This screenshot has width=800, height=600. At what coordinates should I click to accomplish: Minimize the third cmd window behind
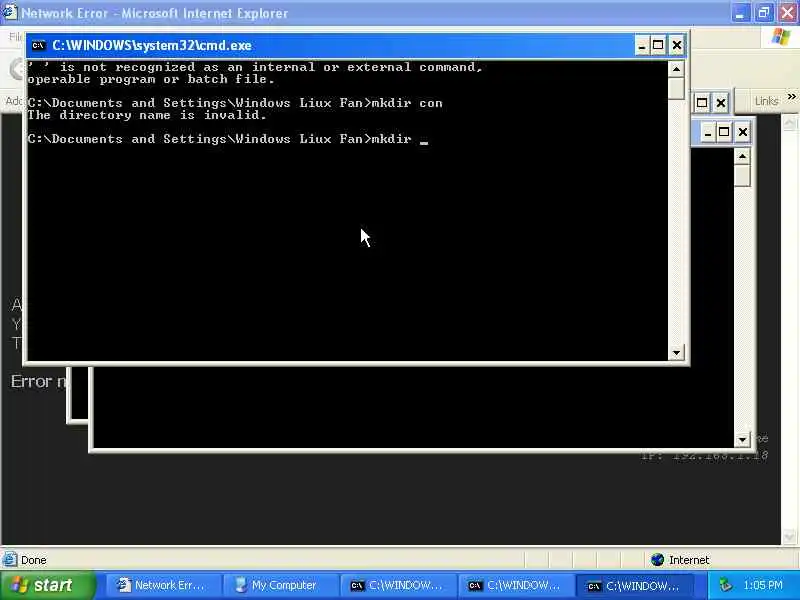click(707, 133)
